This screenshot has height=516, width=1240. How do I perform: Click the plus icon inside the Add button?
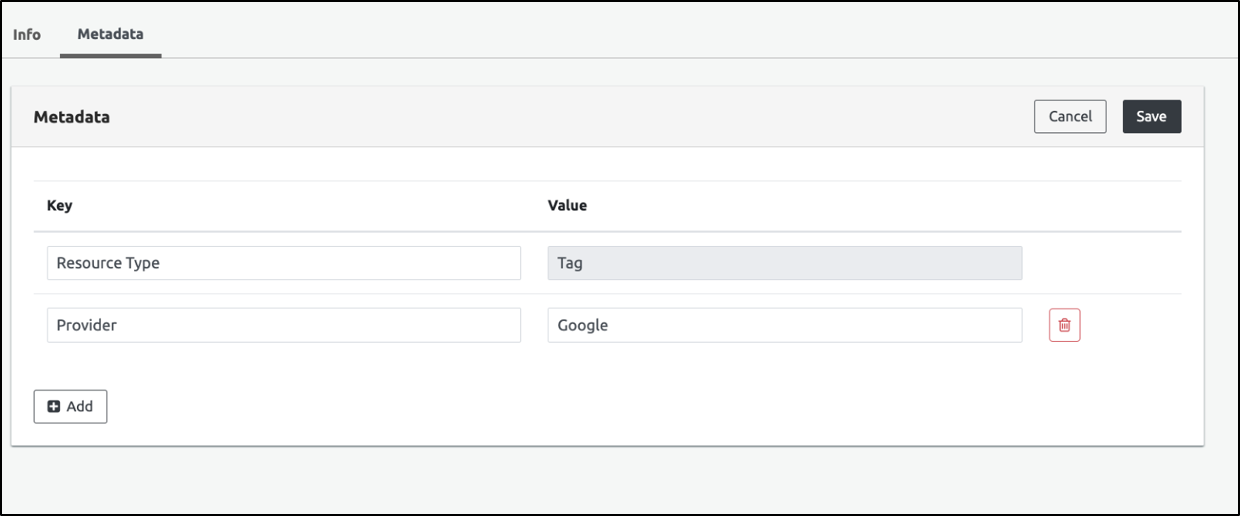(54, 406)
